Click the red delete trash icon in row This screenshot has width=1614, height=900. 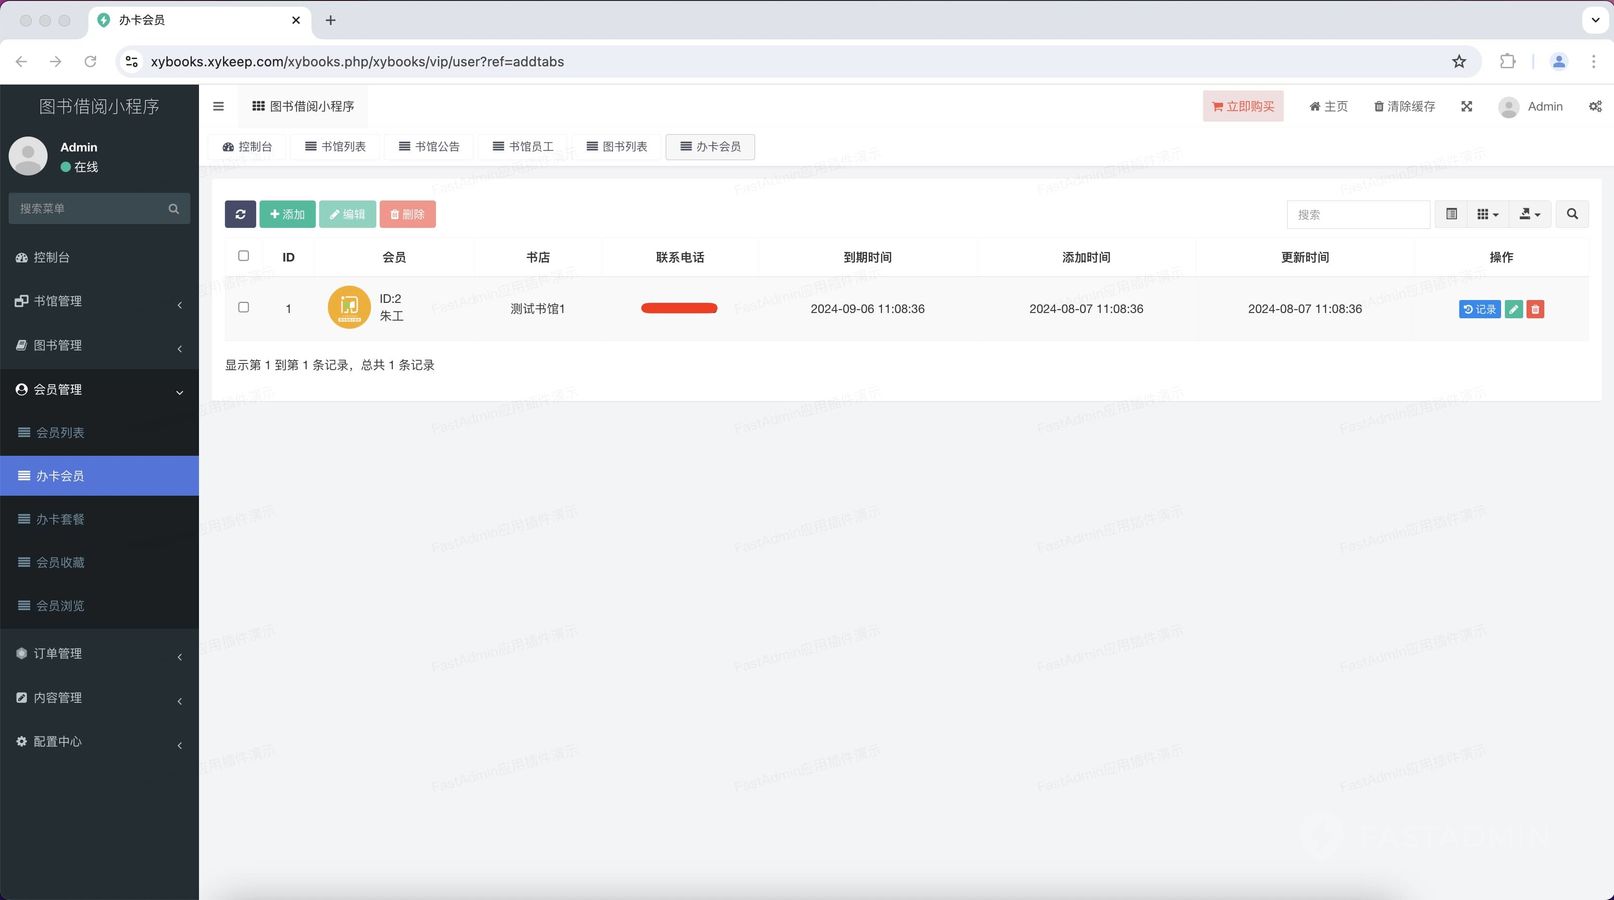click(1535, 310)
